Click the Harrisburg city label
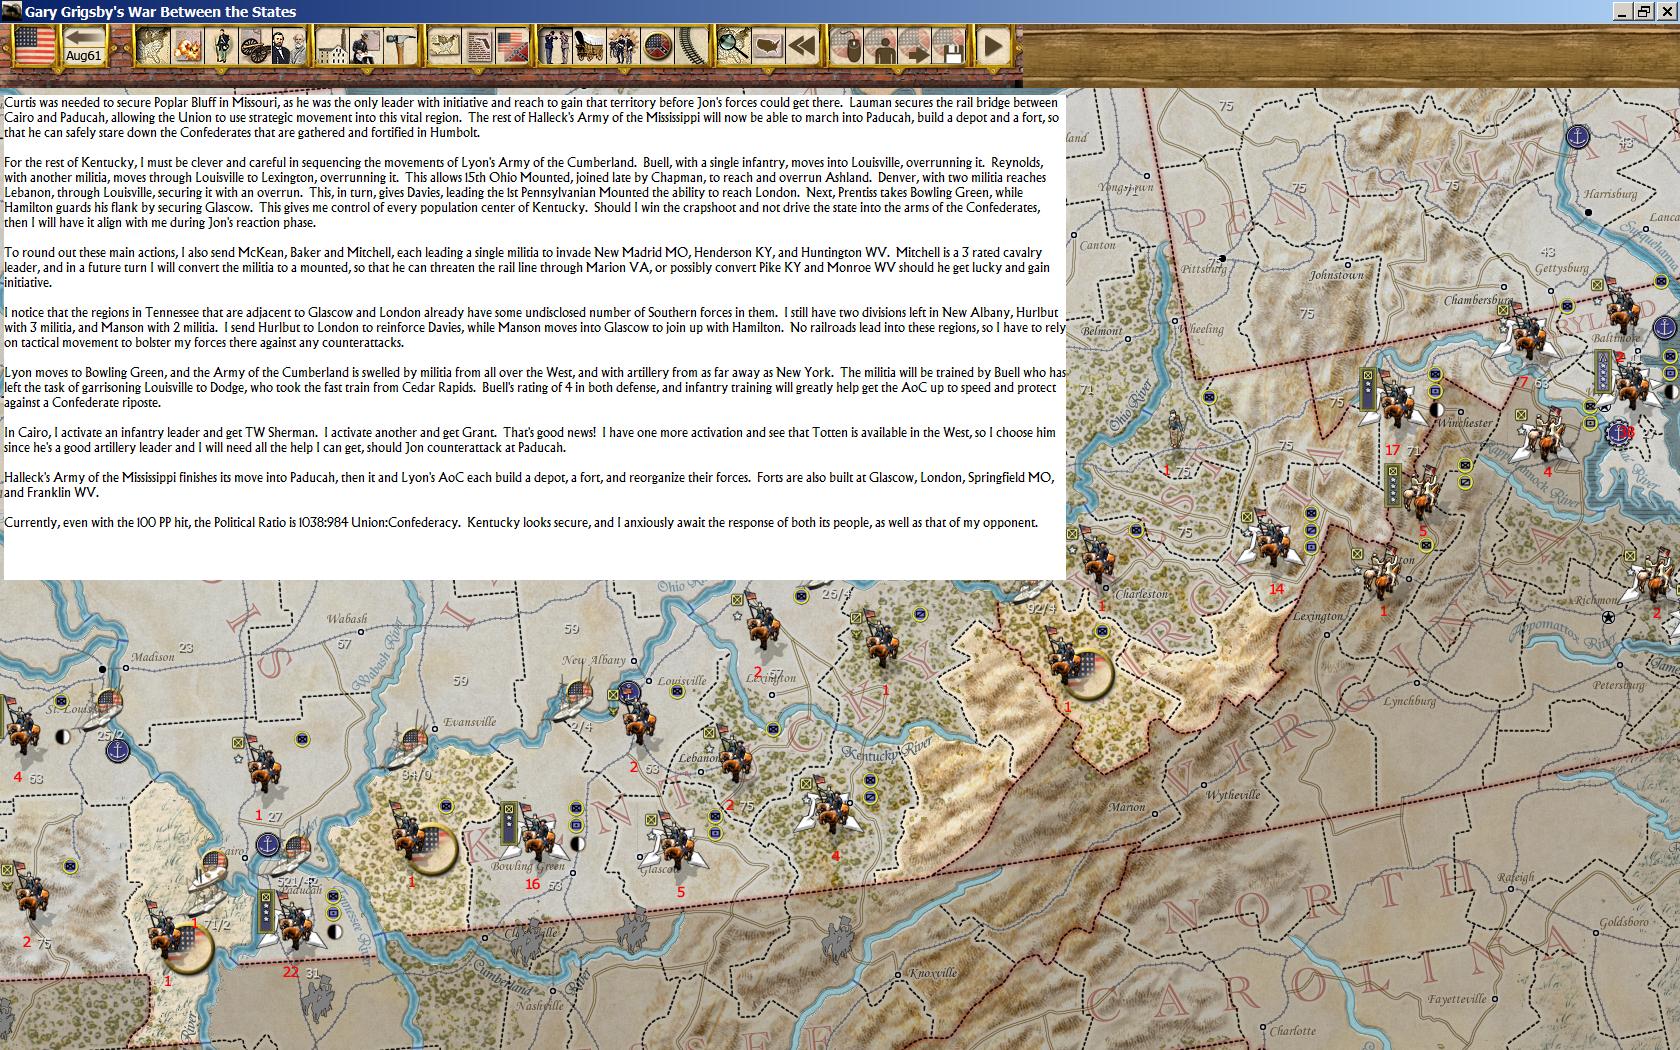 pos(1611,194)
